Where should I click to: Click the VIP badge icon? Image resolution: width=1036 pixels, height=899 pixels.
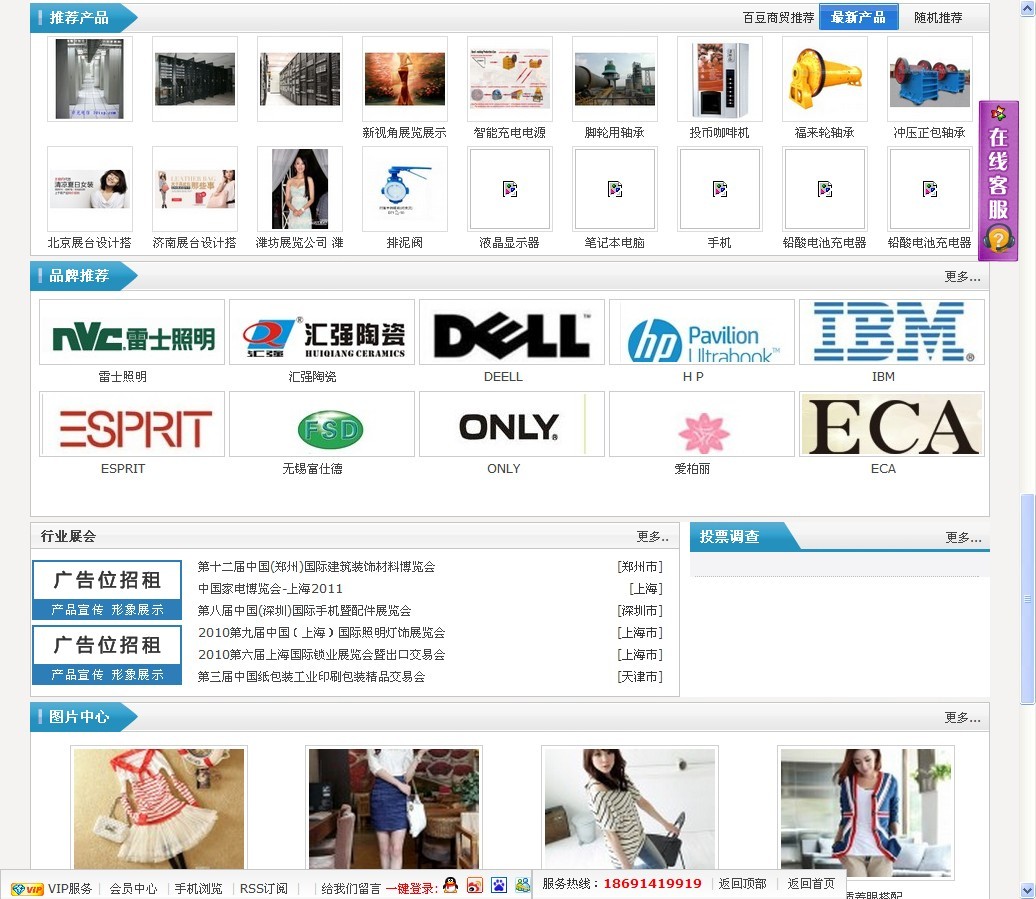tap(27, 889)
